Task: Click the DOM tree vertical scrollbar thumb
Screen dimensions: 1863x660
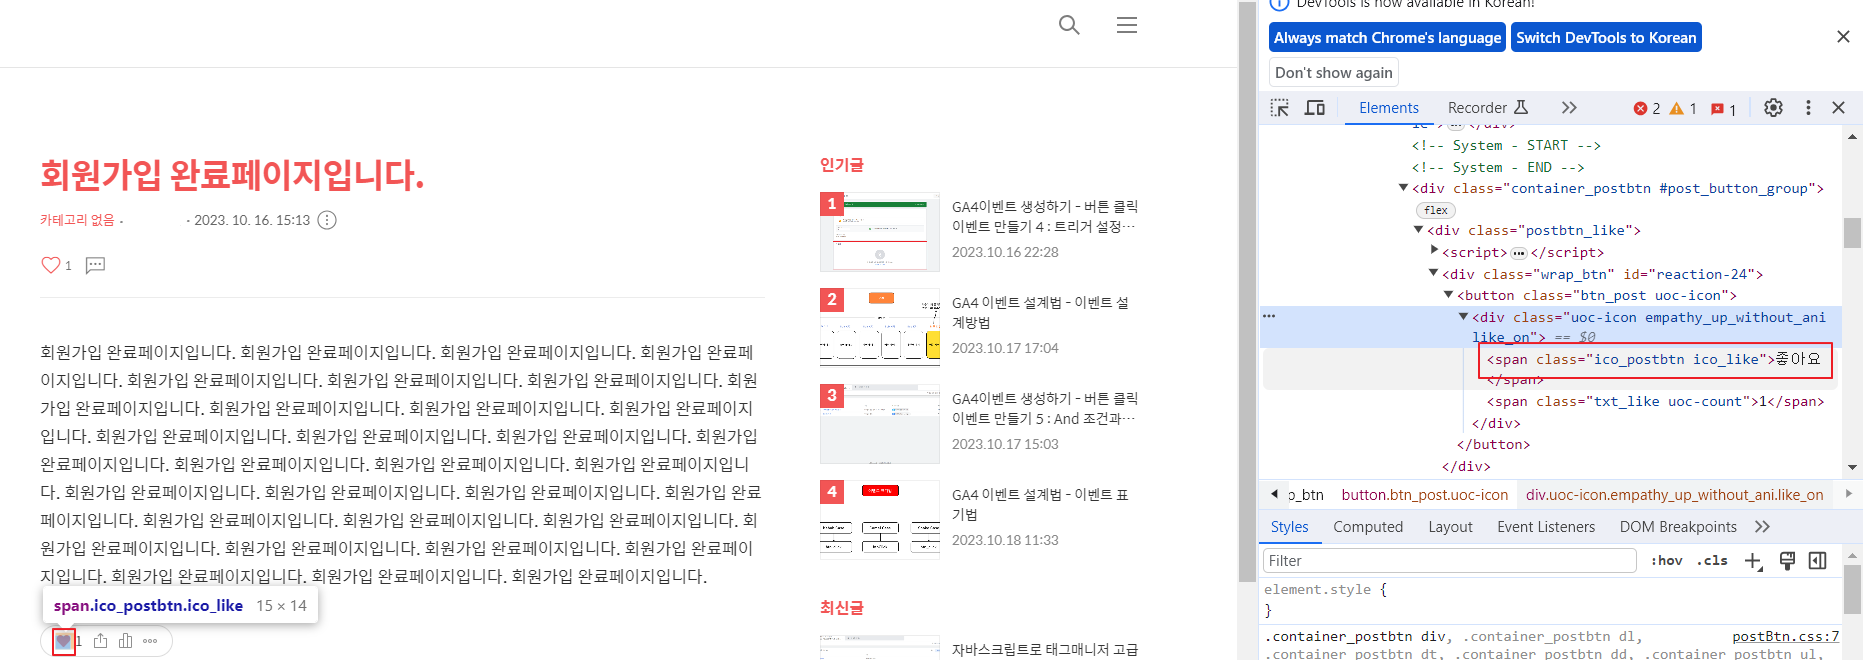Action: (1852, 232)
